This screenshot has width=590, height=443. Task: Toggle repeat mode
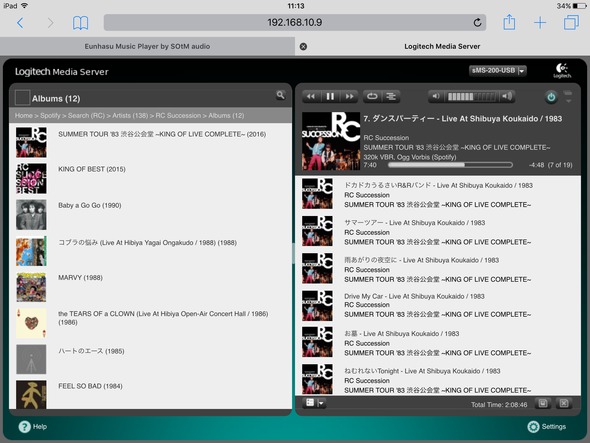coord(372,97)
